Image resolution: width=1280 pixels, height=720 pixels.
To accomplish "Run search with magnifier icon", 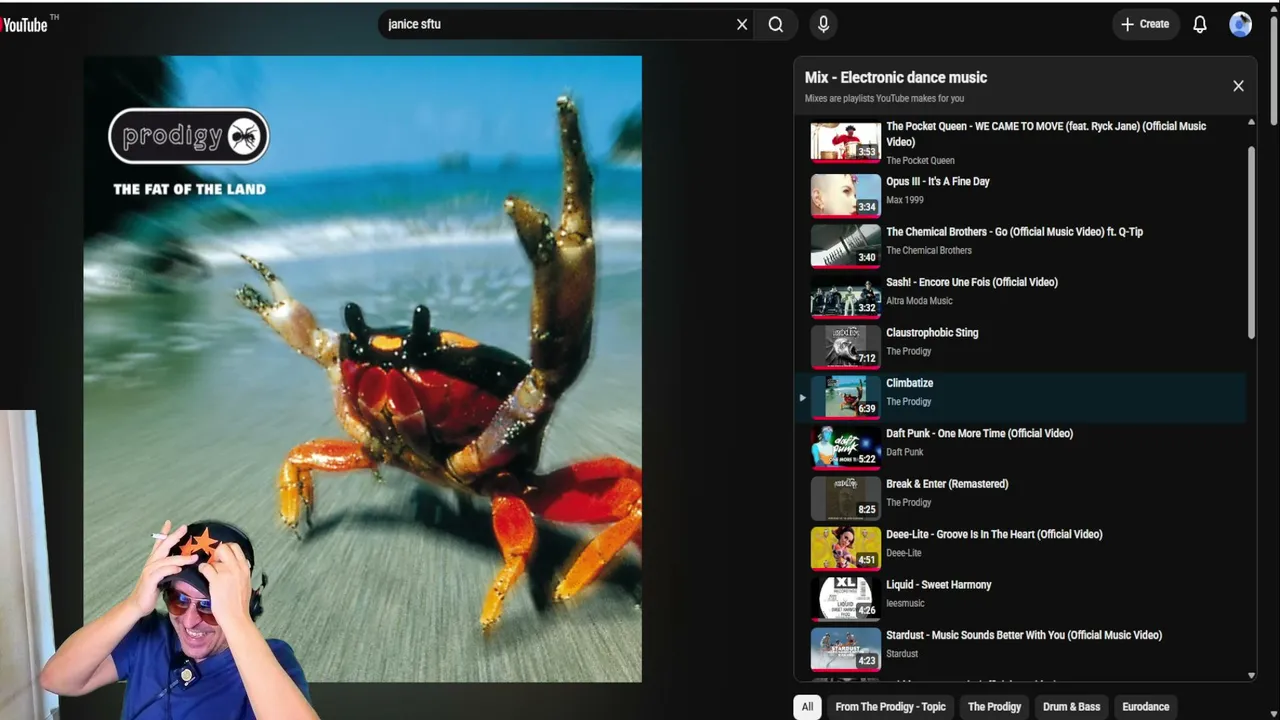I will 776,25.
